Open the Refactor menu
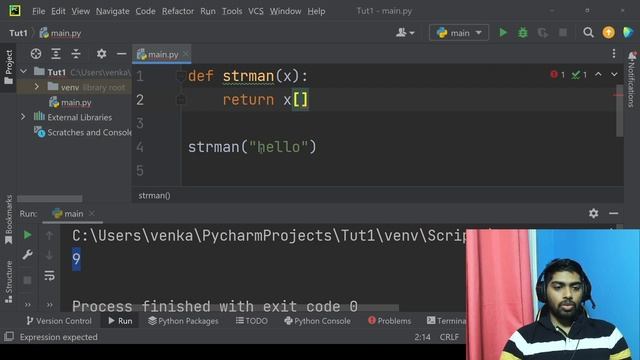The height and width of the screenshot is (360, 640). pos(178,11)
